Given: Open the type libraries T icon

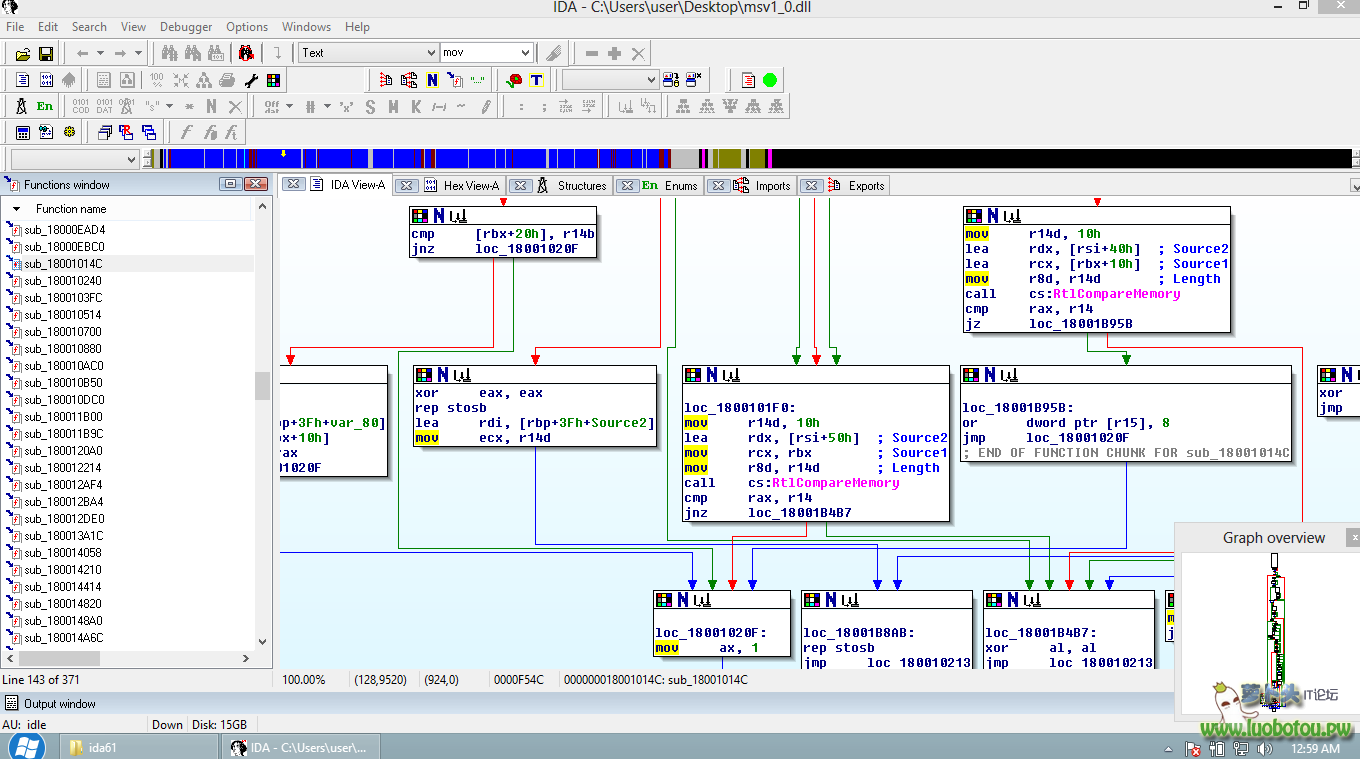Looking at the screenshot, I should coord(537,80).
